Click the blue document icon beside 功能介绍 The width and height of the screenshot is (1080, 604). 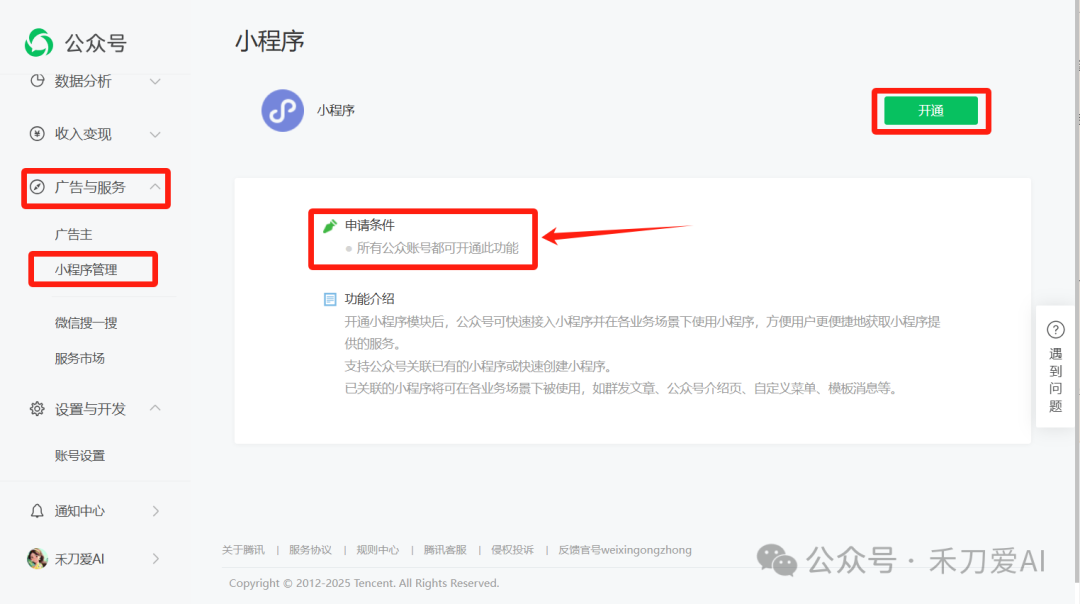pos(330,299)
